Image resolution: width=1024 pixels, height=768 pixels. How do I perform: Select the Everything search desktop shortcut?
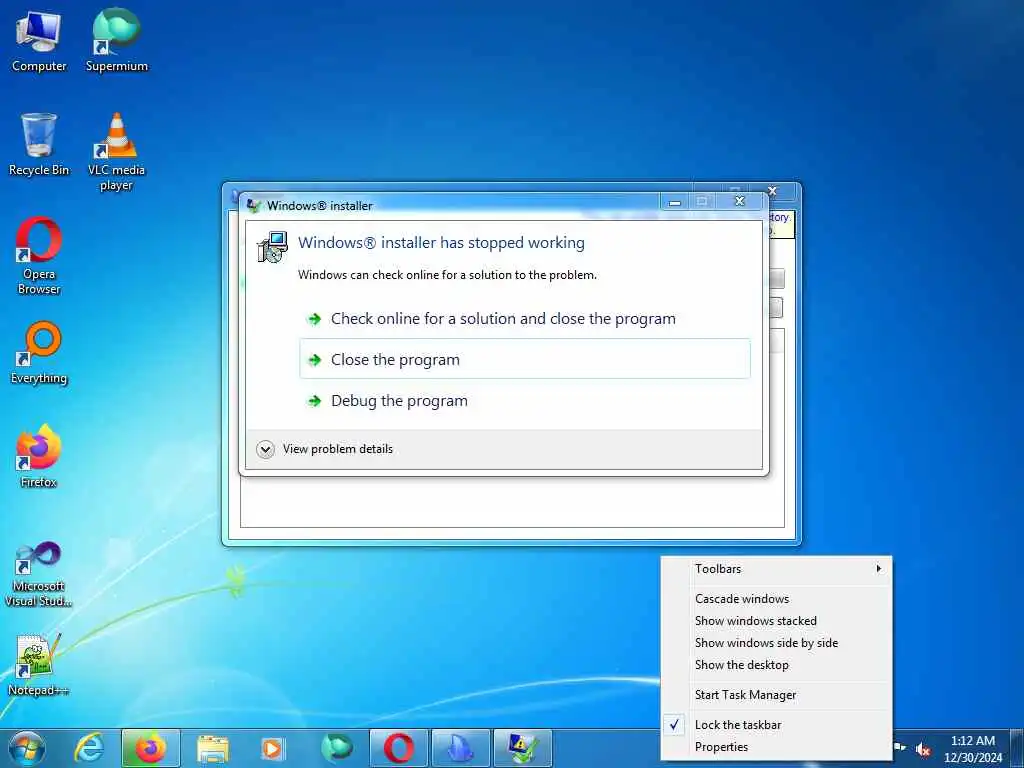(39, 353)
